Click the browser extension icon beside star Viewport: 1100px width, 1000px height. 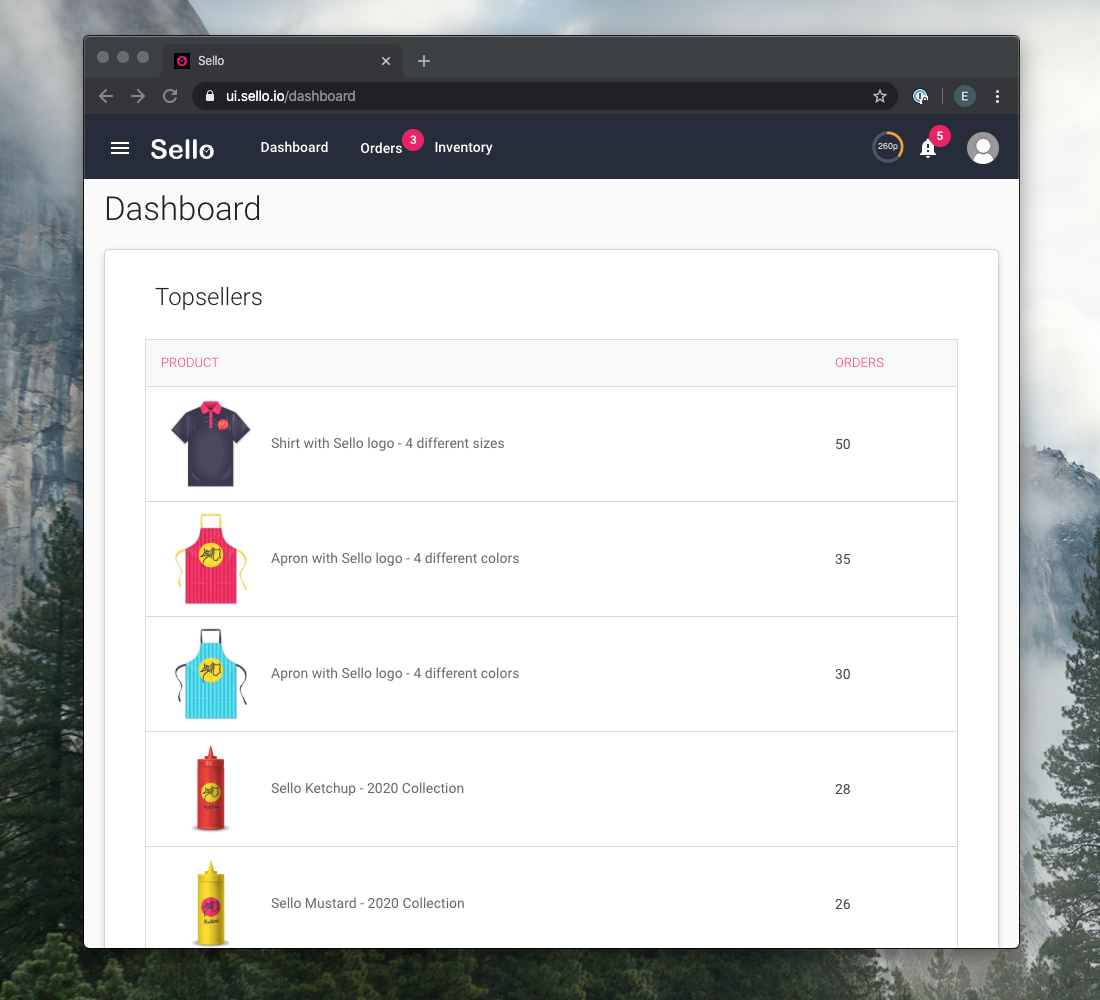[920, 96]
